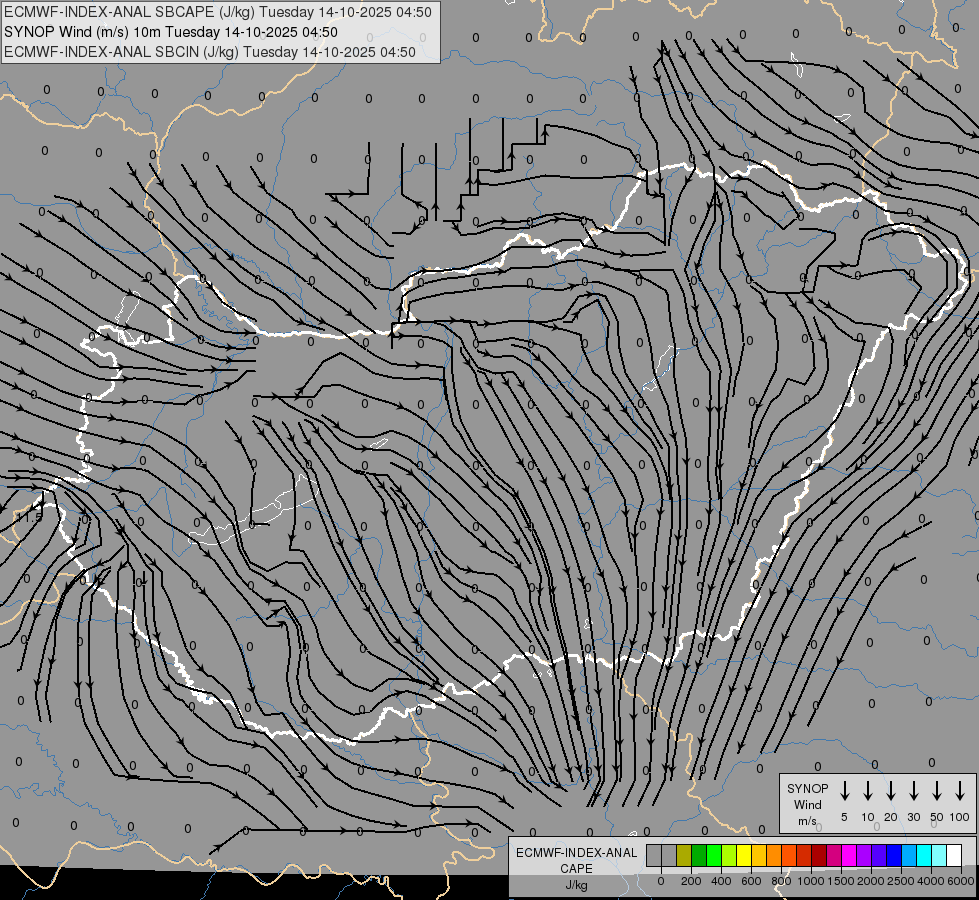
Task: Click the wind arrow above the 30 m/s label
Action: point(913,791)
